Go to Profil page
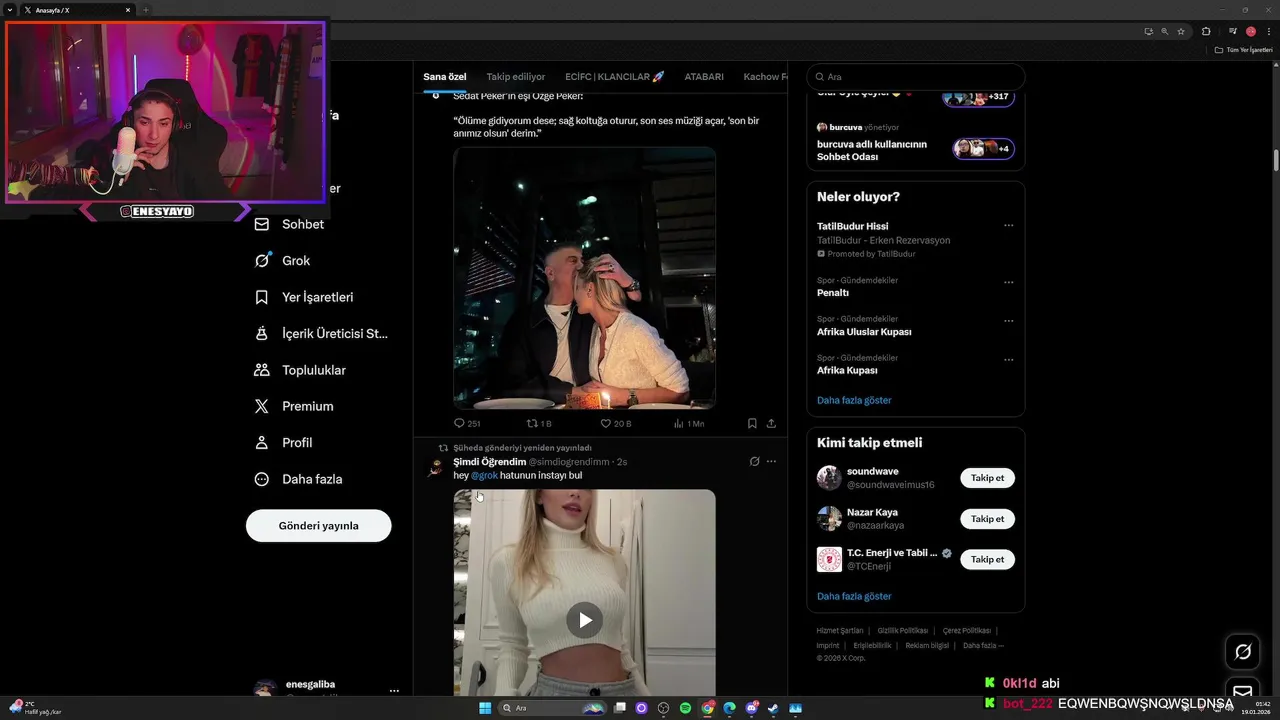The height and width of the screenshot is (720, 1280). [x=284, y=442]
